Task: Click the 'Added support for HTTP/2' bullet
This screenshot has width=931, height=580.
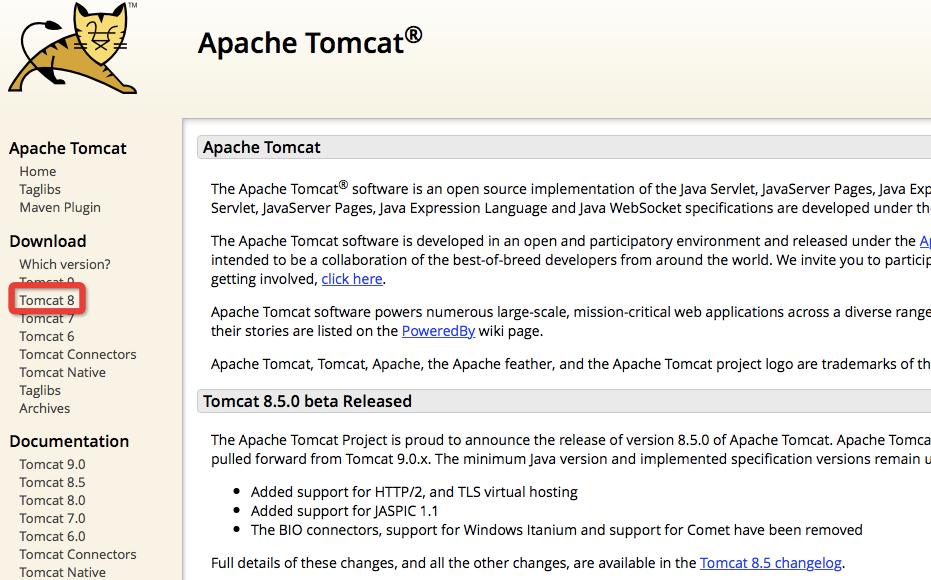Action: click(414, 492)
